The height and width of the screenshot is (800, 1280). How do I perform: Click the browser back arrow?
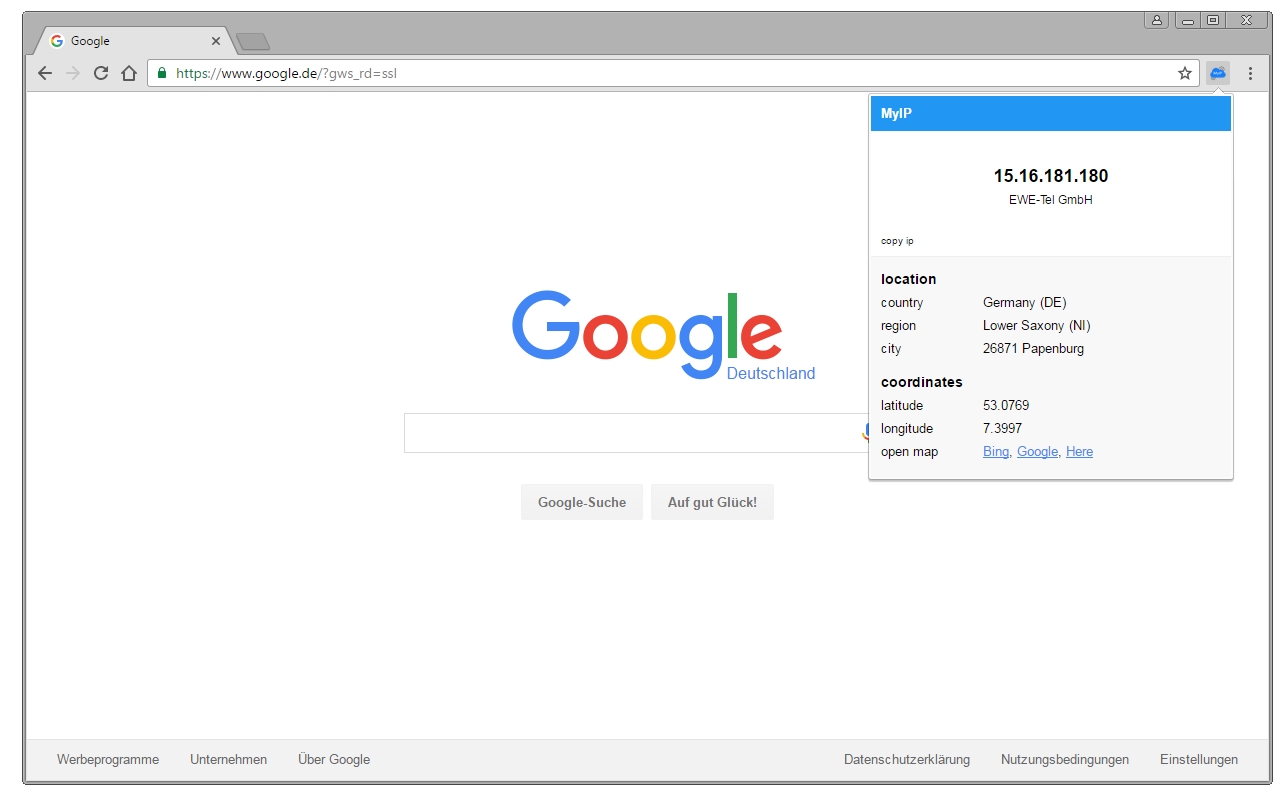45,73
